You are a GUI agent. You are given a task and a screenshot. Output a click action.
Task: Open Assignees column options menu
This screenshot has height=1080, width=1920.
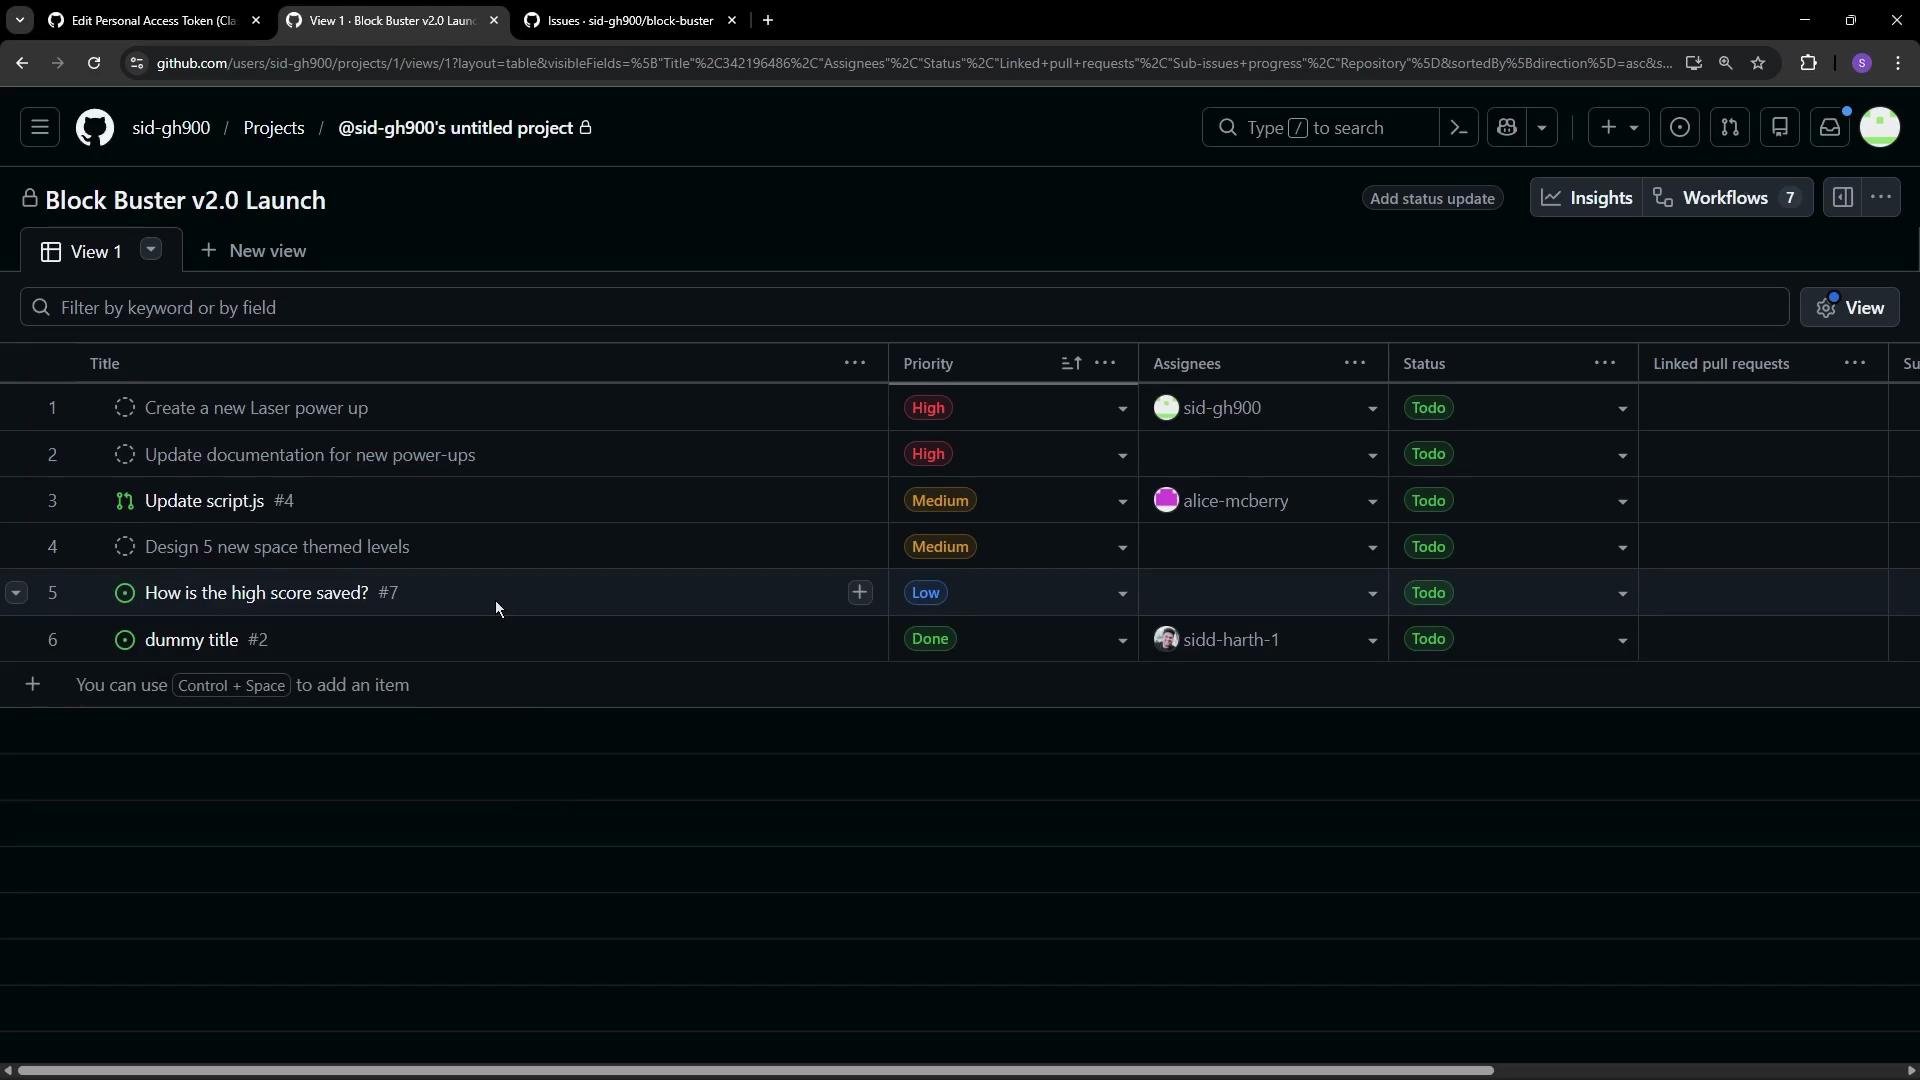[1355, 363]
